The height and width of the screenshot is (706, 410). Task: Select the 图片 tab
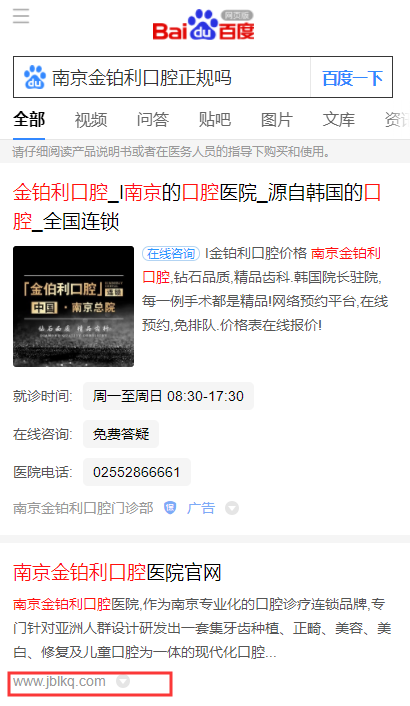tap(277, 120)
